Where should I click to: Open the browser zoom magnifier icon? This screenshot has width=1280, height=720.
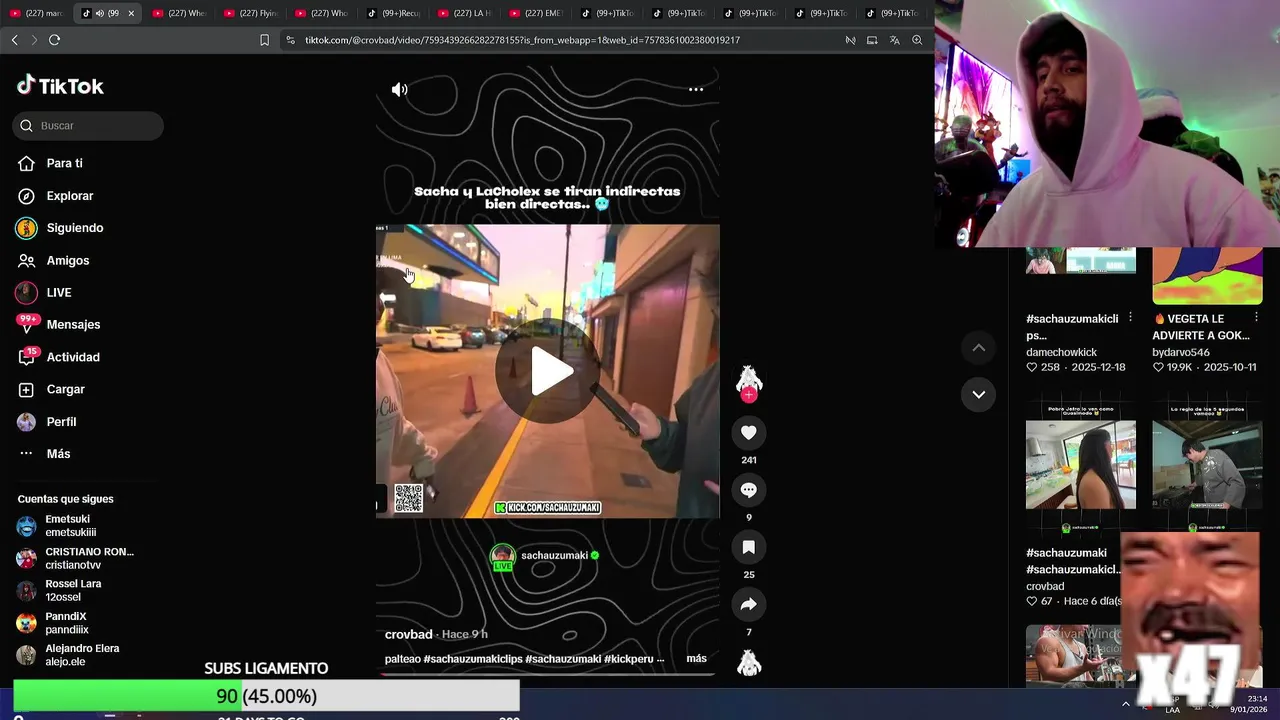click(x=917, y=40)
